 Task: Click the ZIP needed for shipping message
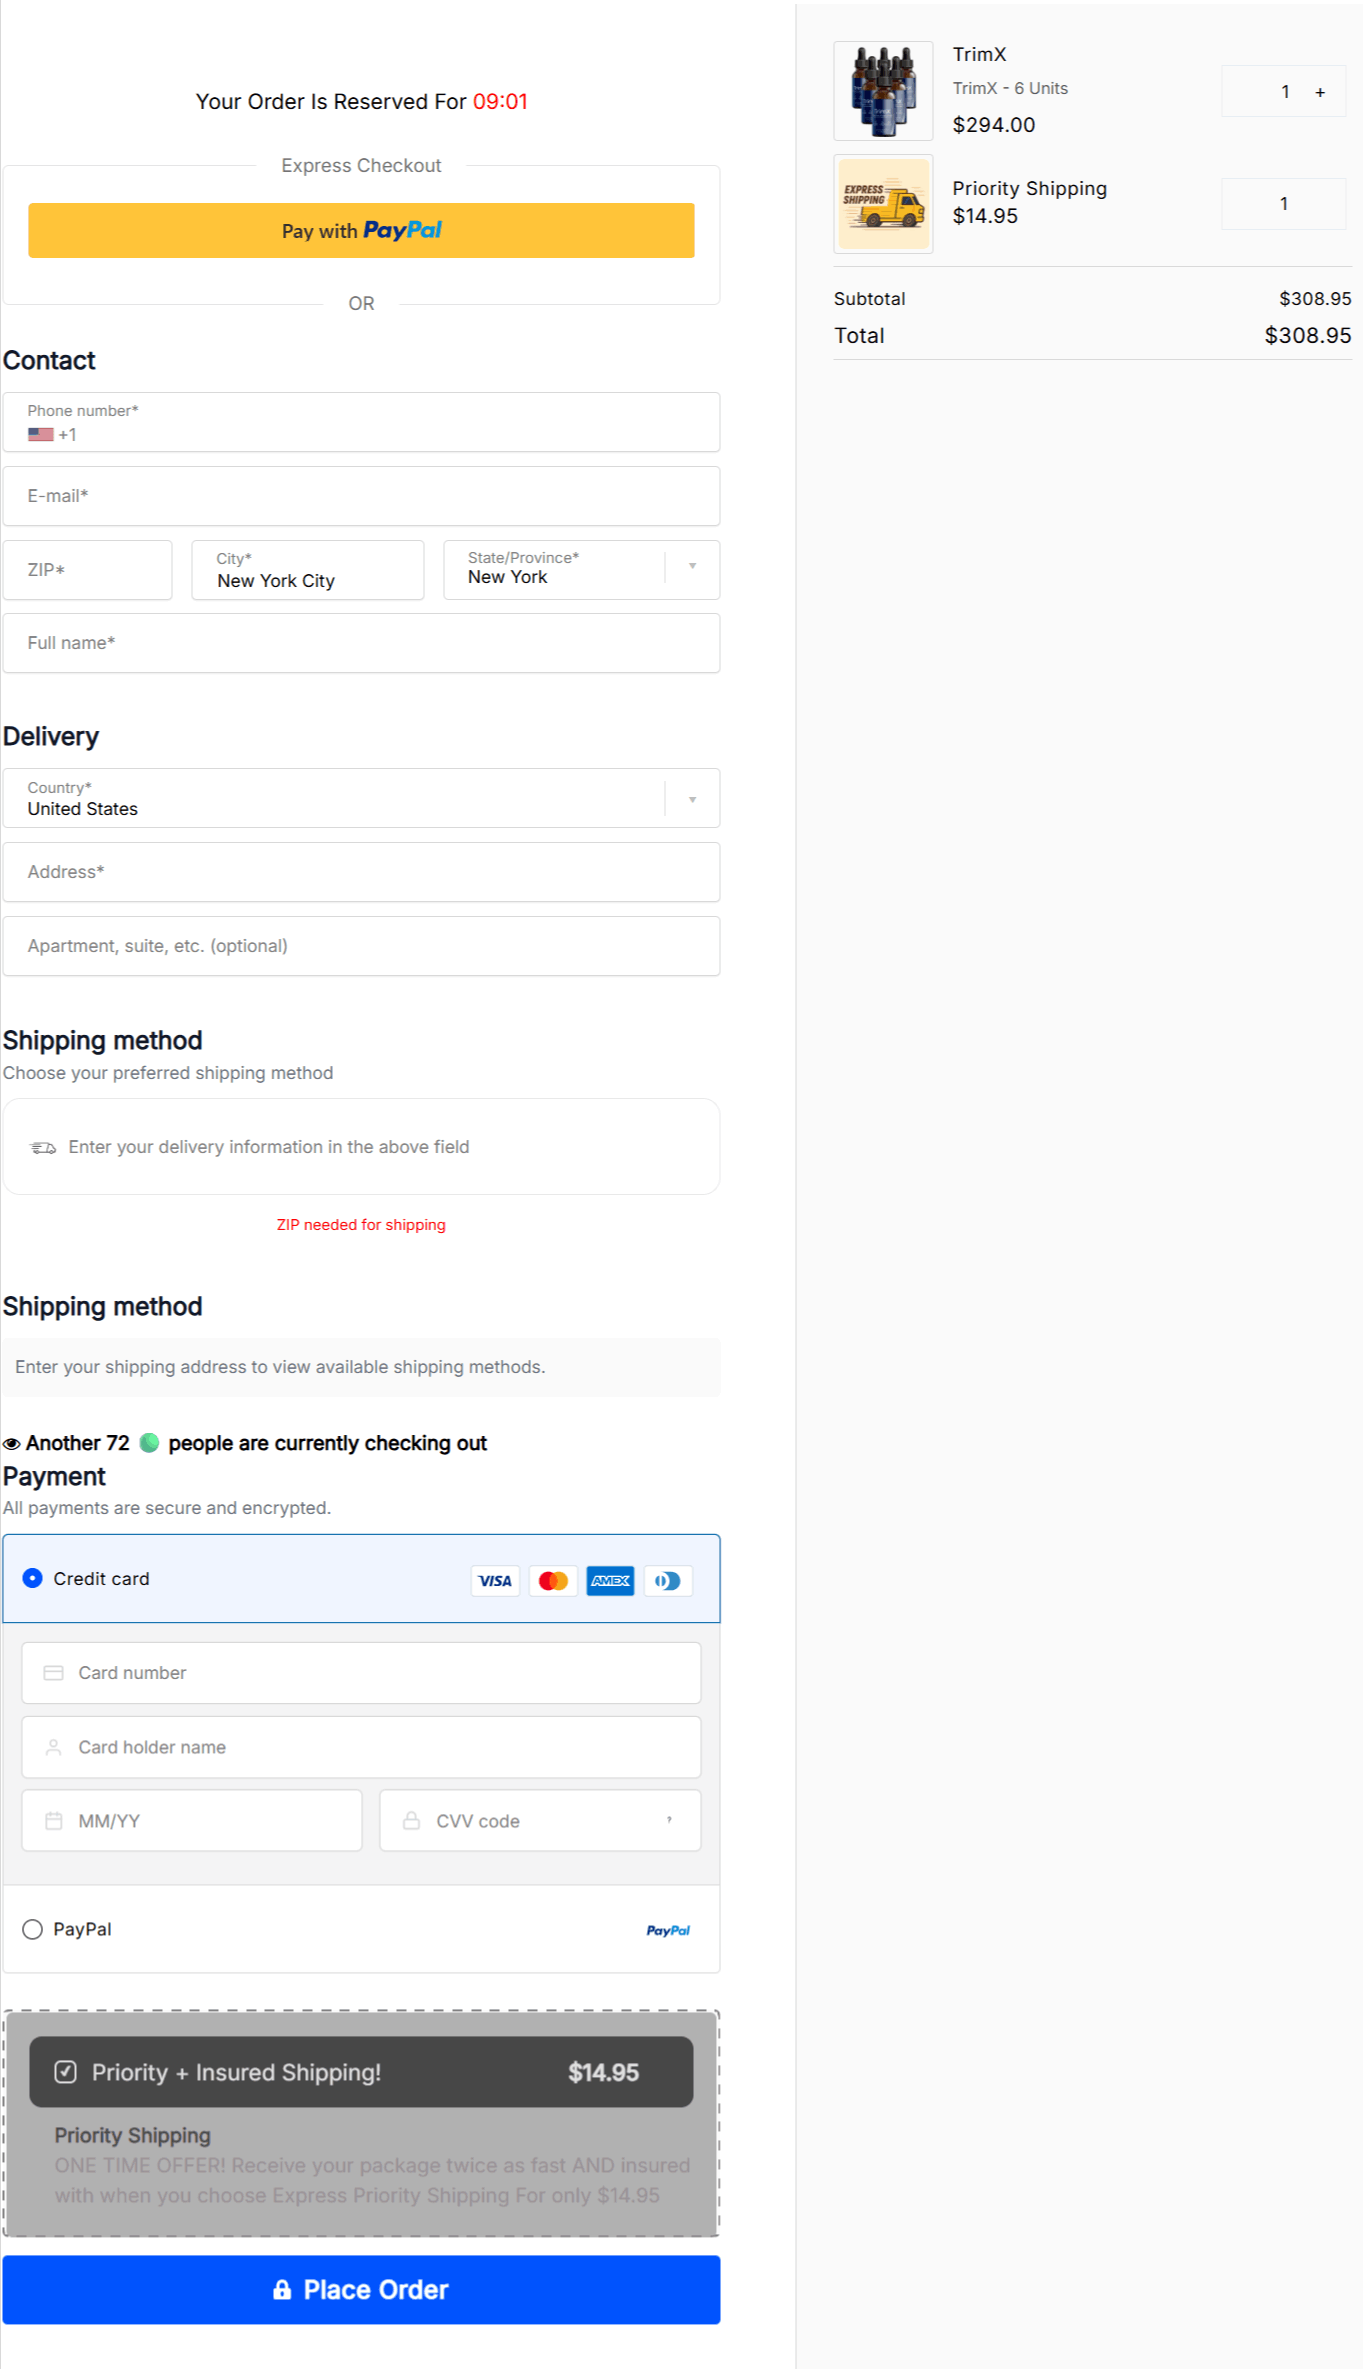point(361,1225)
